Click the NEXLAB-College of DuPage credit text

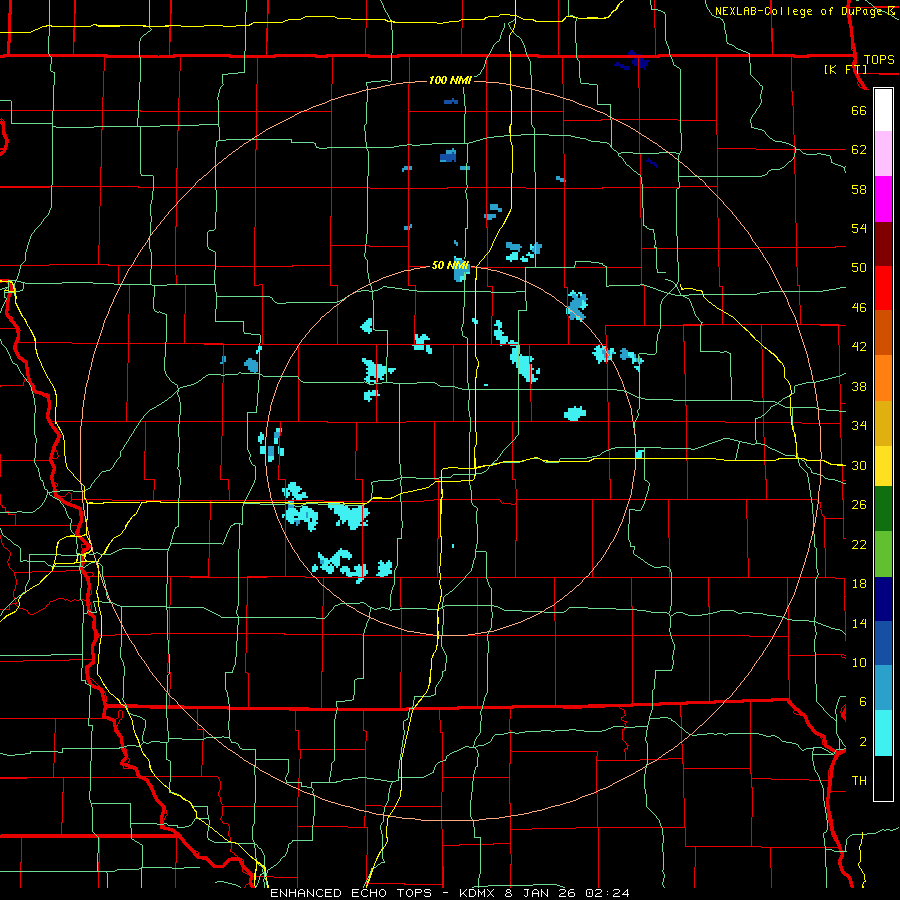click(798, 11)
